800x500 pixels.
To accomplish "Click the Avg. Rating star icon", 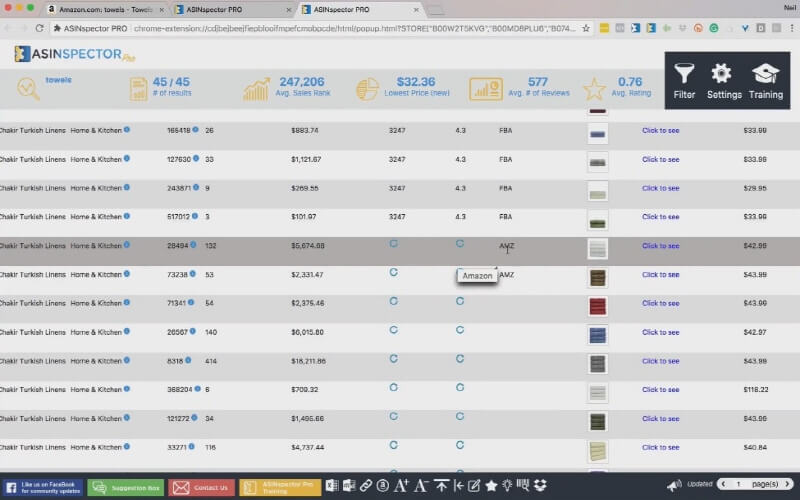I will [594, 89].
